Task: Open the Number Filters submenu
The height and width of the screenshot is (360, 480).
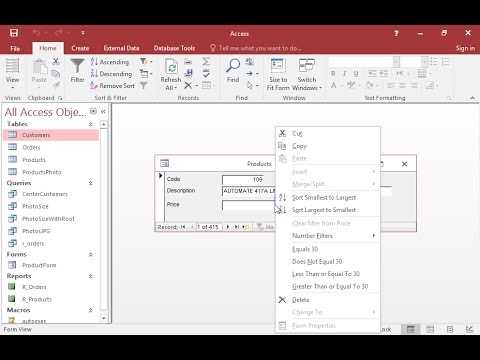Action: coord(328,236)
